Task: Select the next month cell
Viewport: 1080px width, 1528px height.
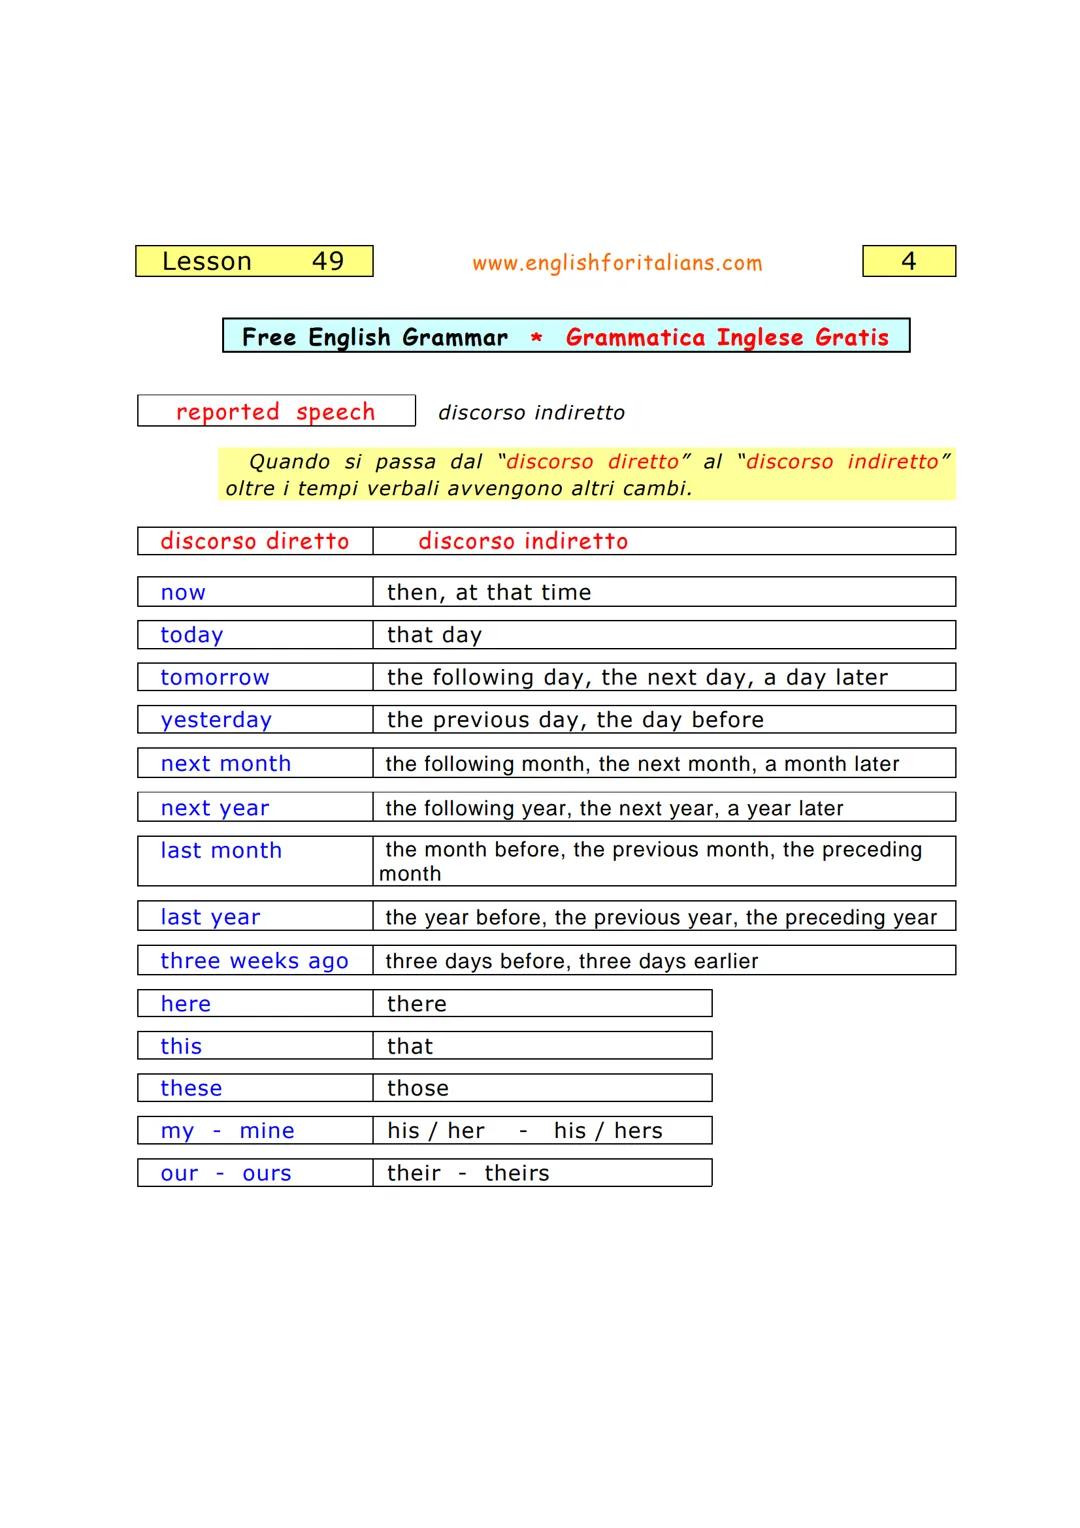Action: (x=224, y=763)
